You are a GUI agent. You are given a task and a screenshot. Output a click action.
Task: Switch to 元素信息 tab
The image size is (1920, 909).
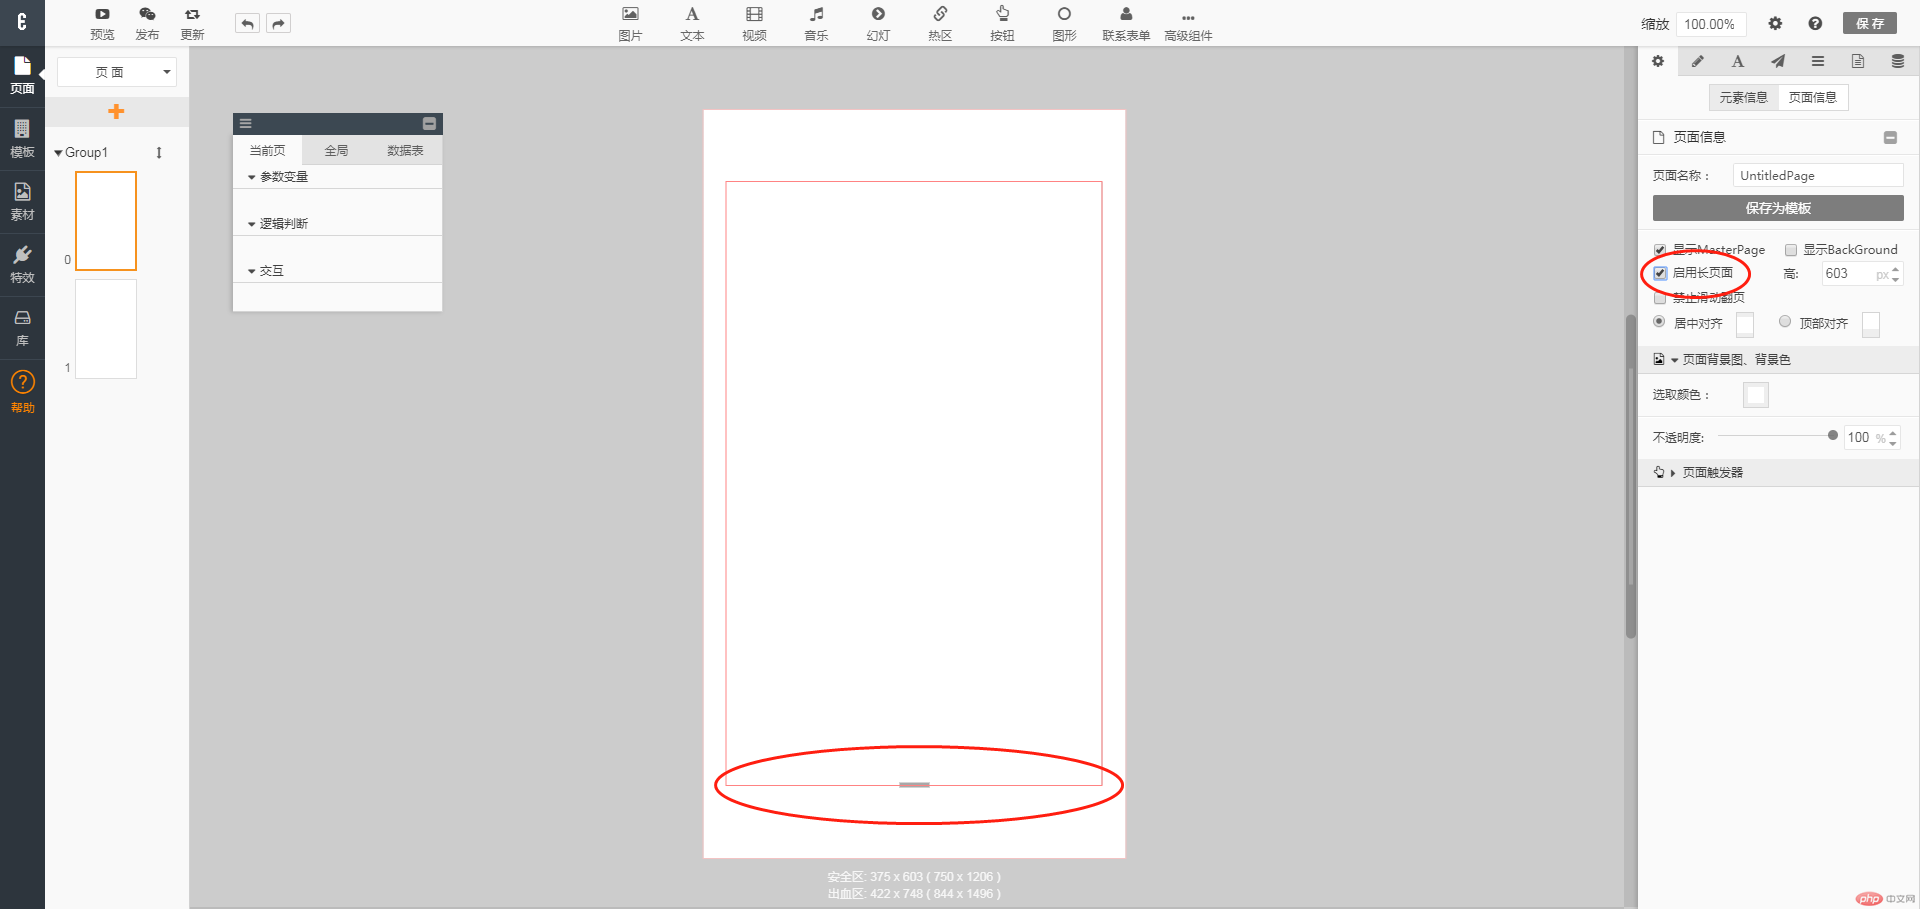coord(1743,97)
